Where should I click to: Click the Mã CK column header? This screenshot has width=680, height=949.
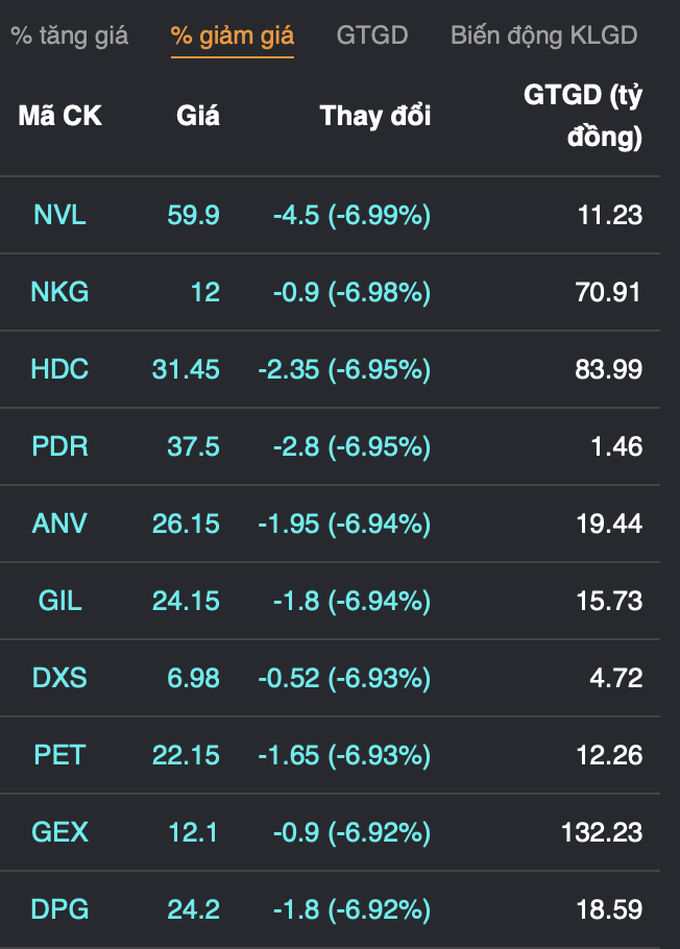click(60, 116)
